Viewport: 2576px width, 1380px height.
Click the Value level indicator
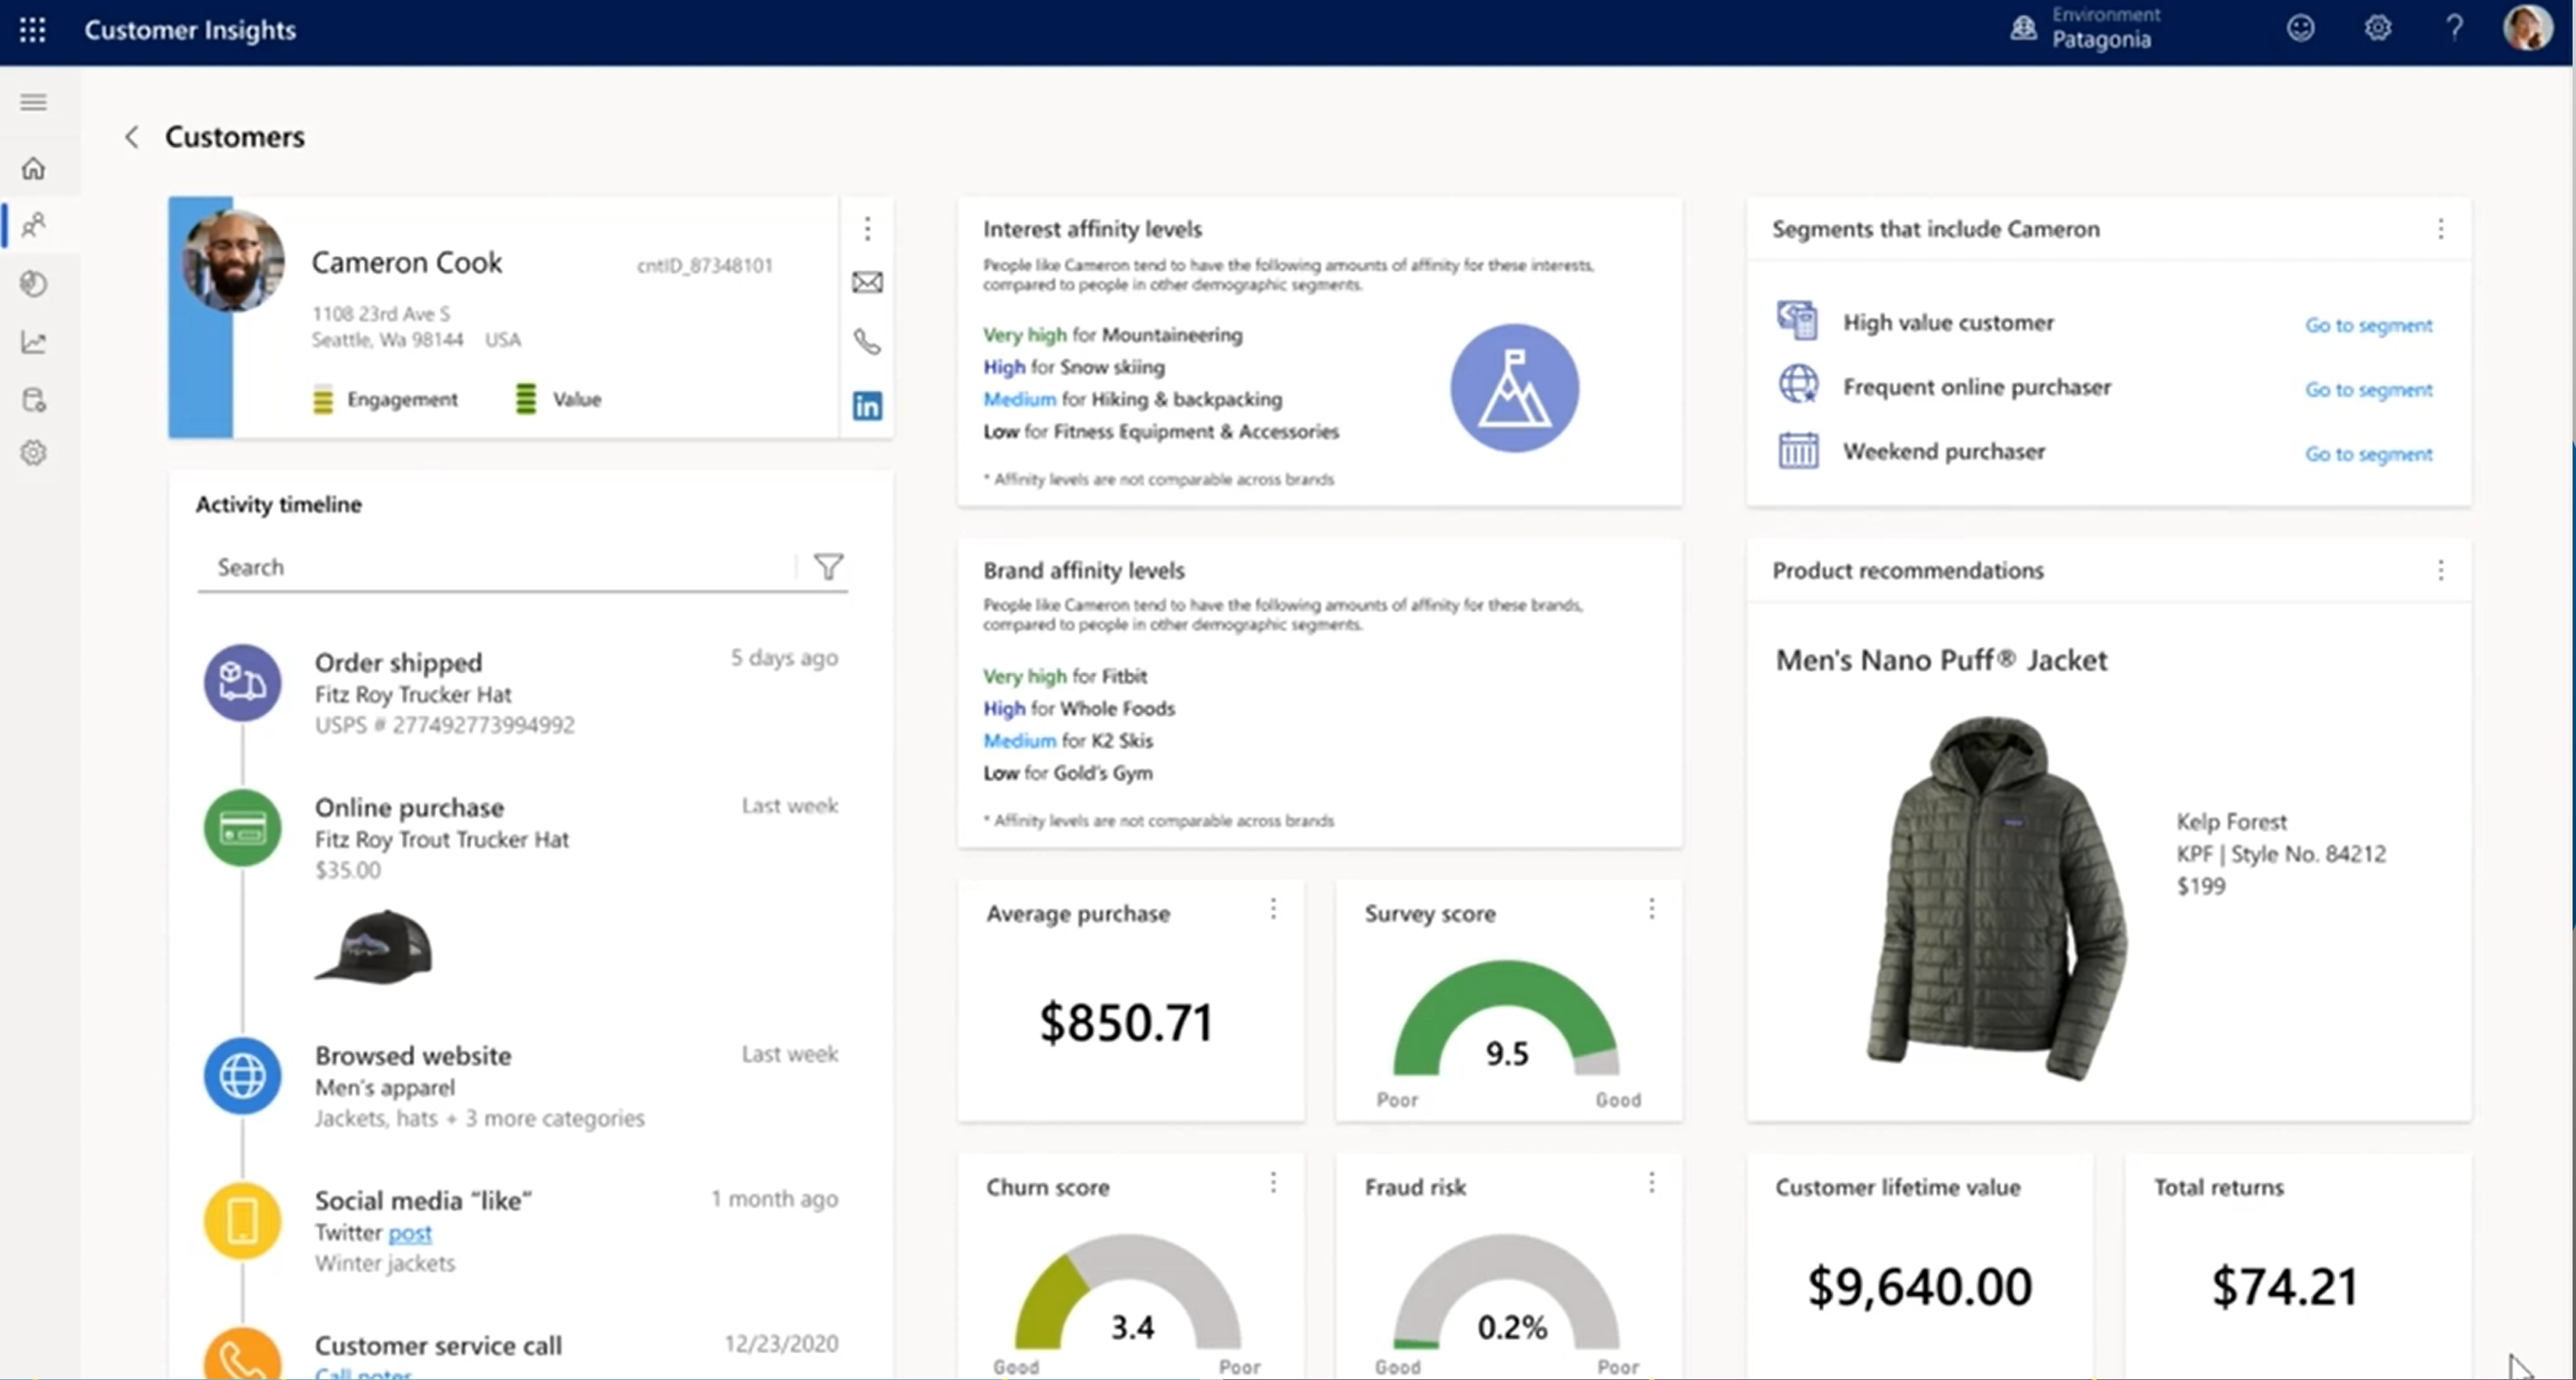pos(558,399)
